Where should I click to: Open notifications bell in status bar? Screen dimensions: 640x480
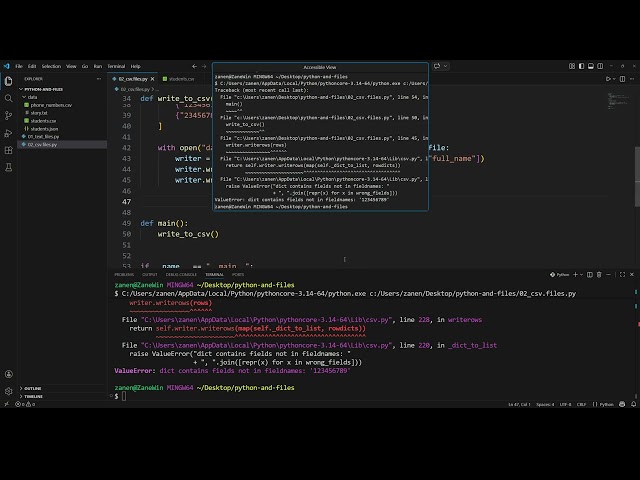pyautogui.click(x=633, y=404)
